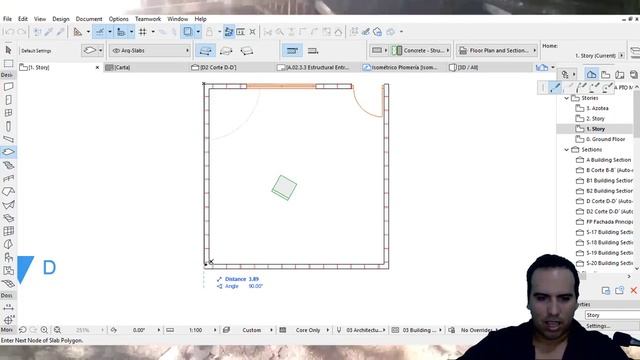This screenshot has width=640, height=360.
Task: Click the Story name input field
Action: pos(612,315)
